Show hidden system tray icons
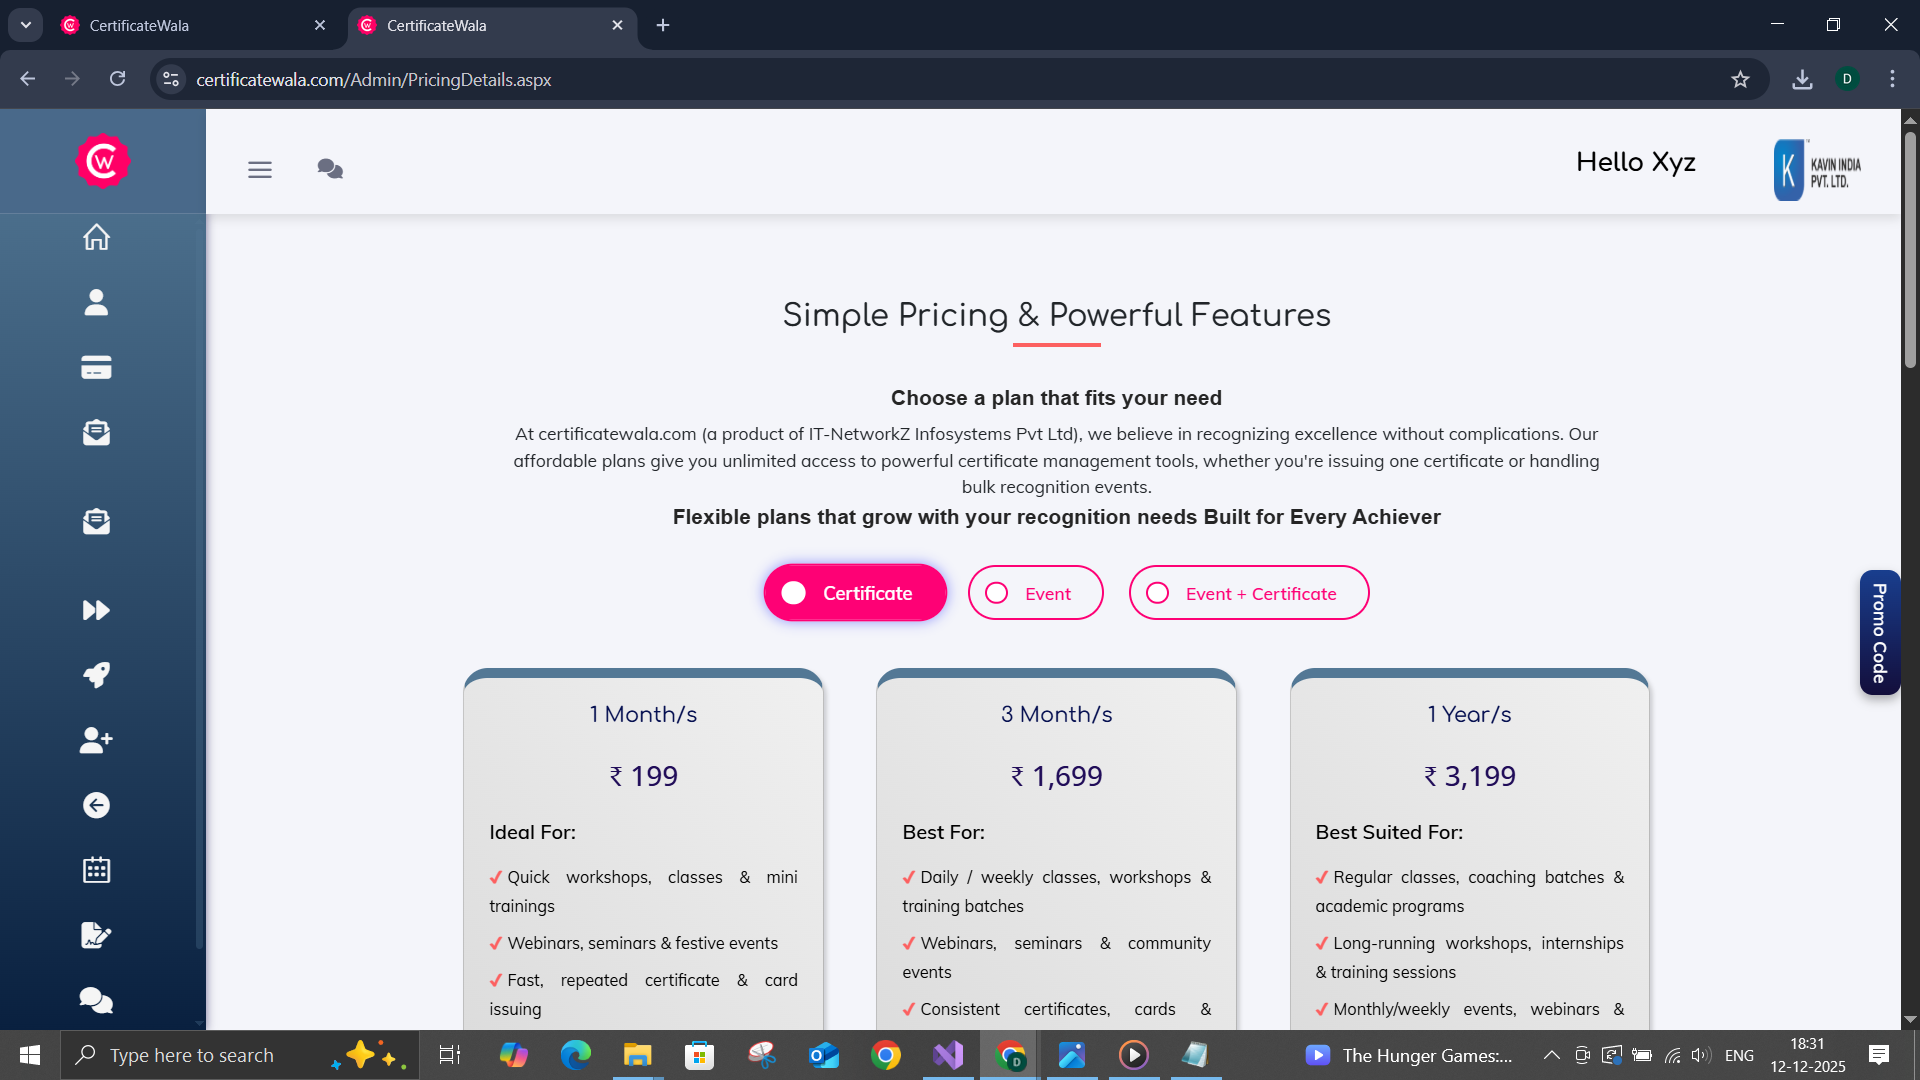1920x1080 pixels. coord(1551,1055)
